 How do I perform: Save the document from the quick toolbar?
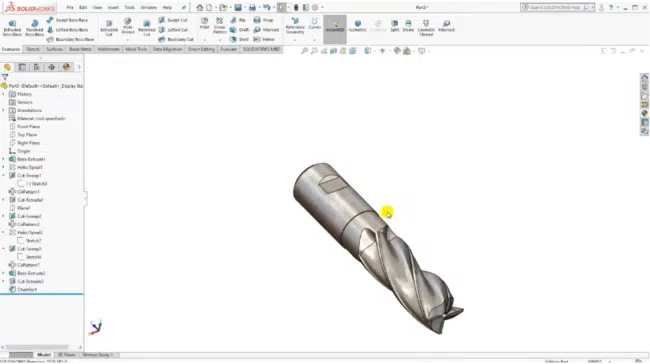pyautogui.click(x=238, y=7)
